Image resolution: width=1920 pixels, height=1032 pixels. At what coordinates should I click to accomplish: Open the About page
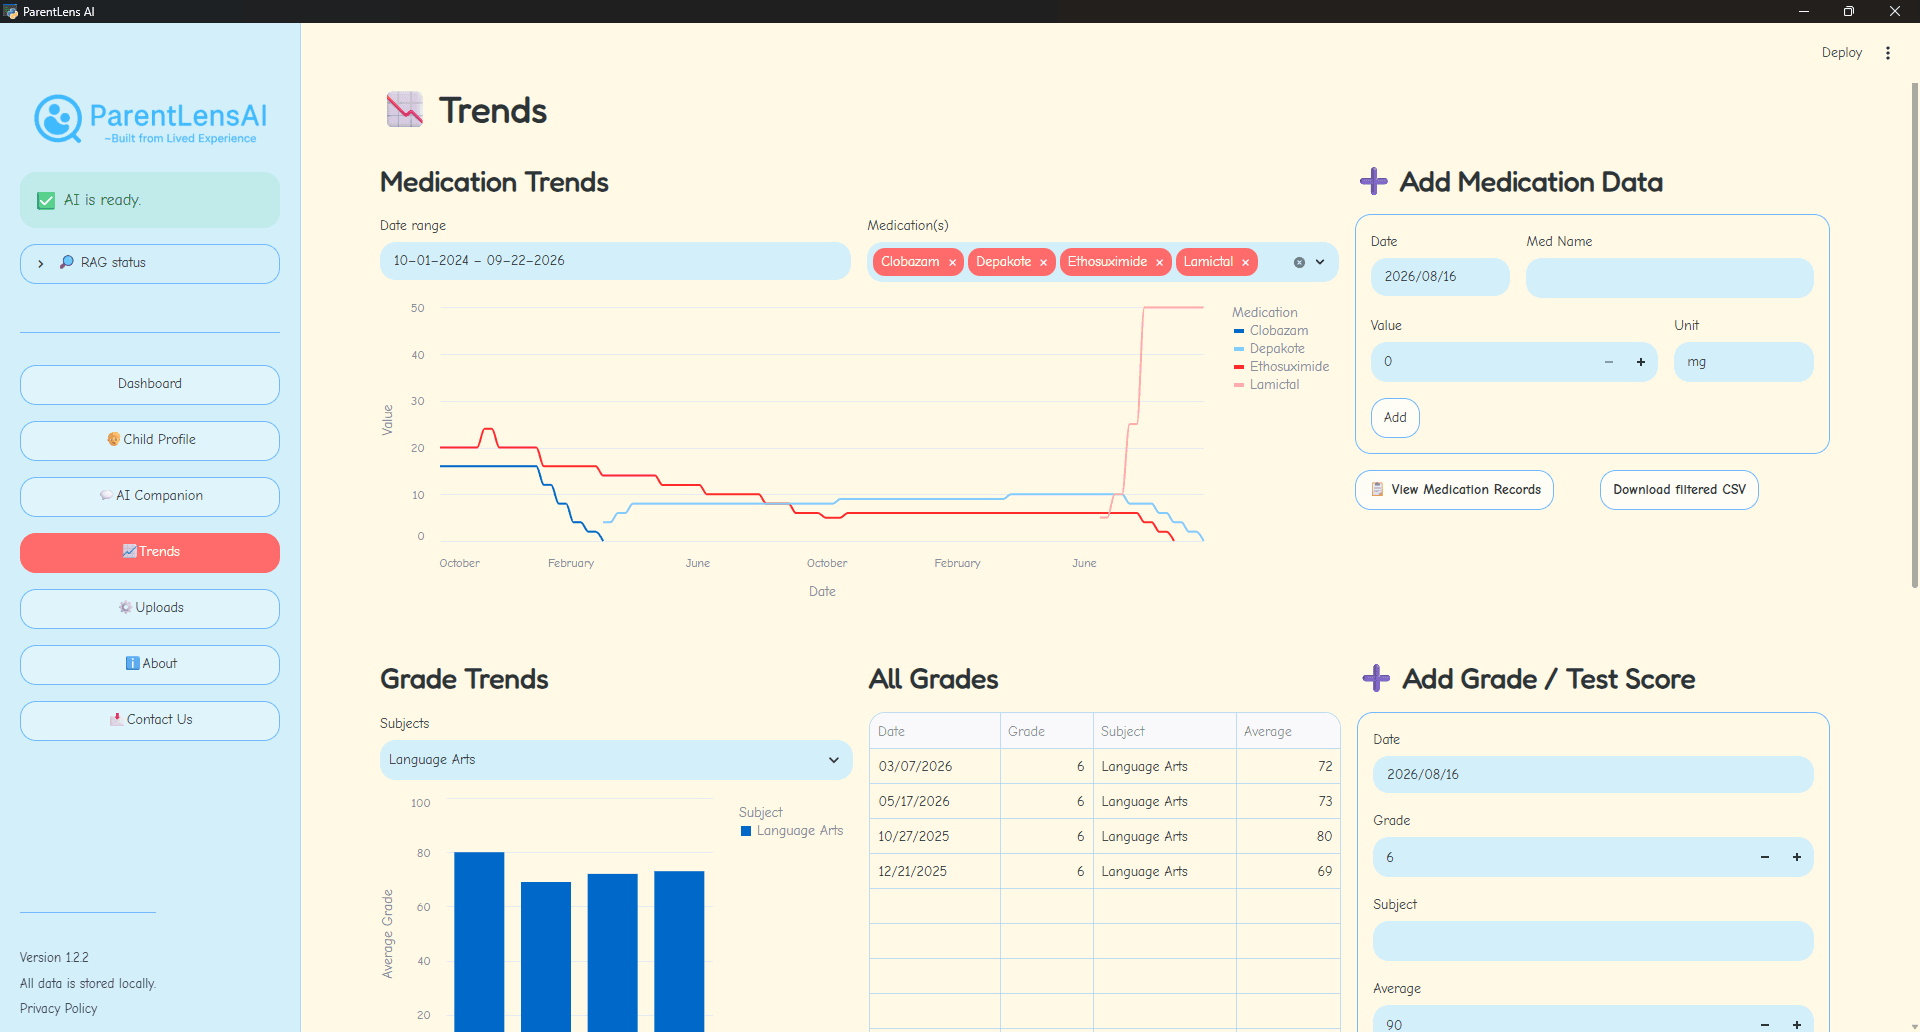coord(150,664)
